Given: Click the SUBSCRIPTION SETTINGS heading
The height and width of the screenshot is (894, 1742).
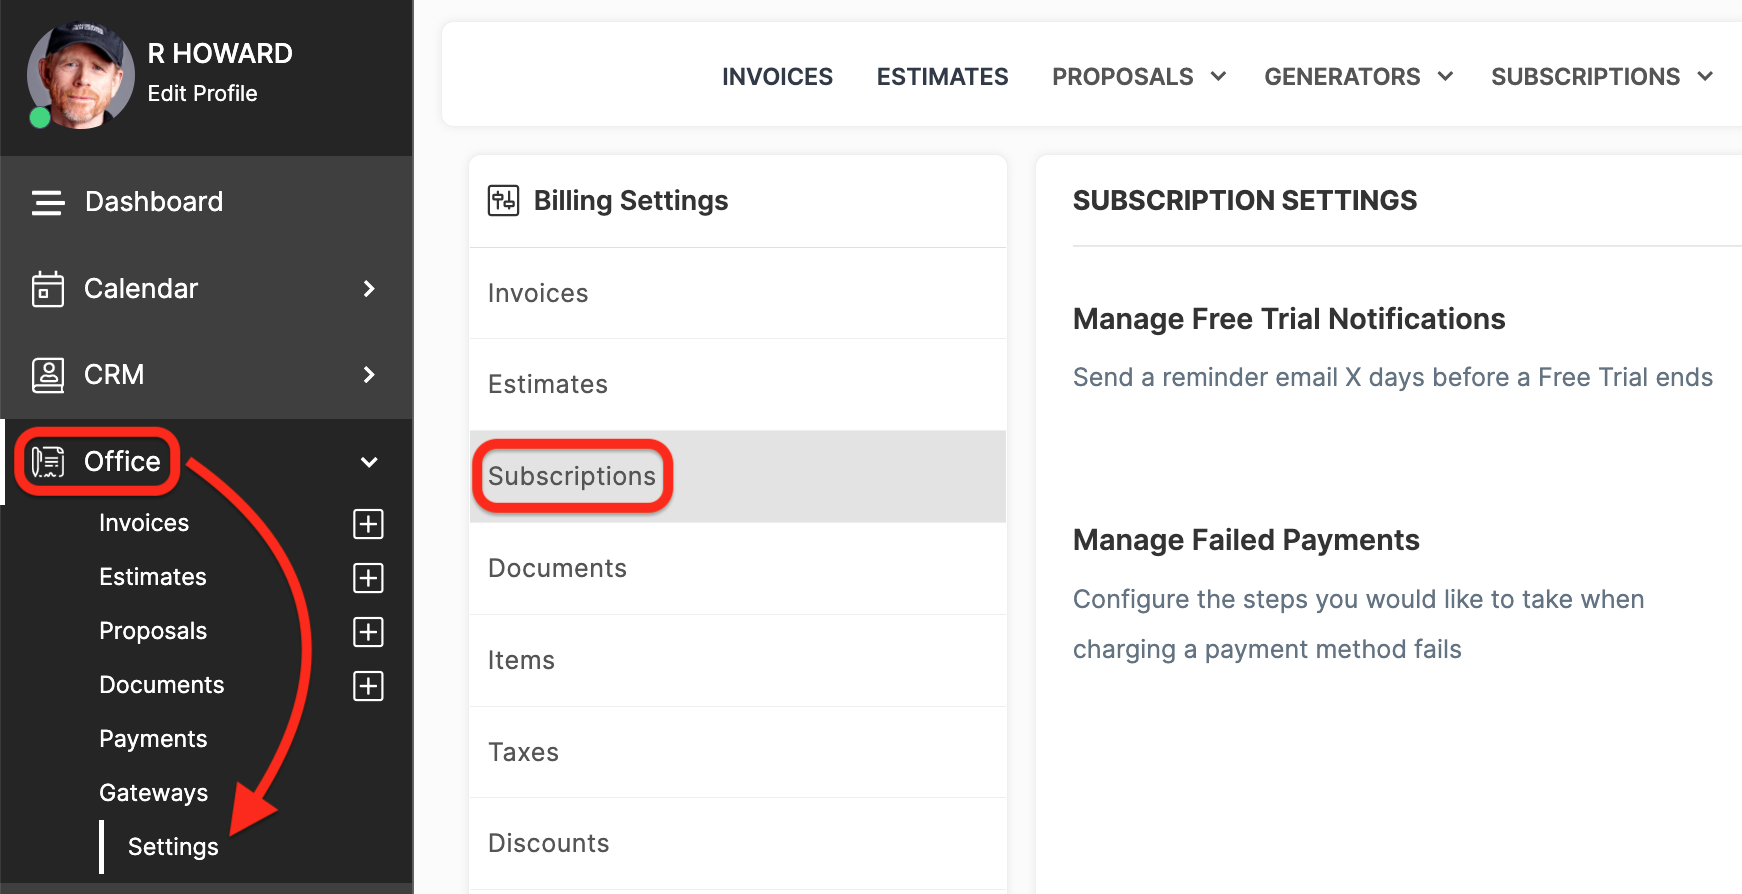Looking at the screenshot, I should coord(1245,201).
